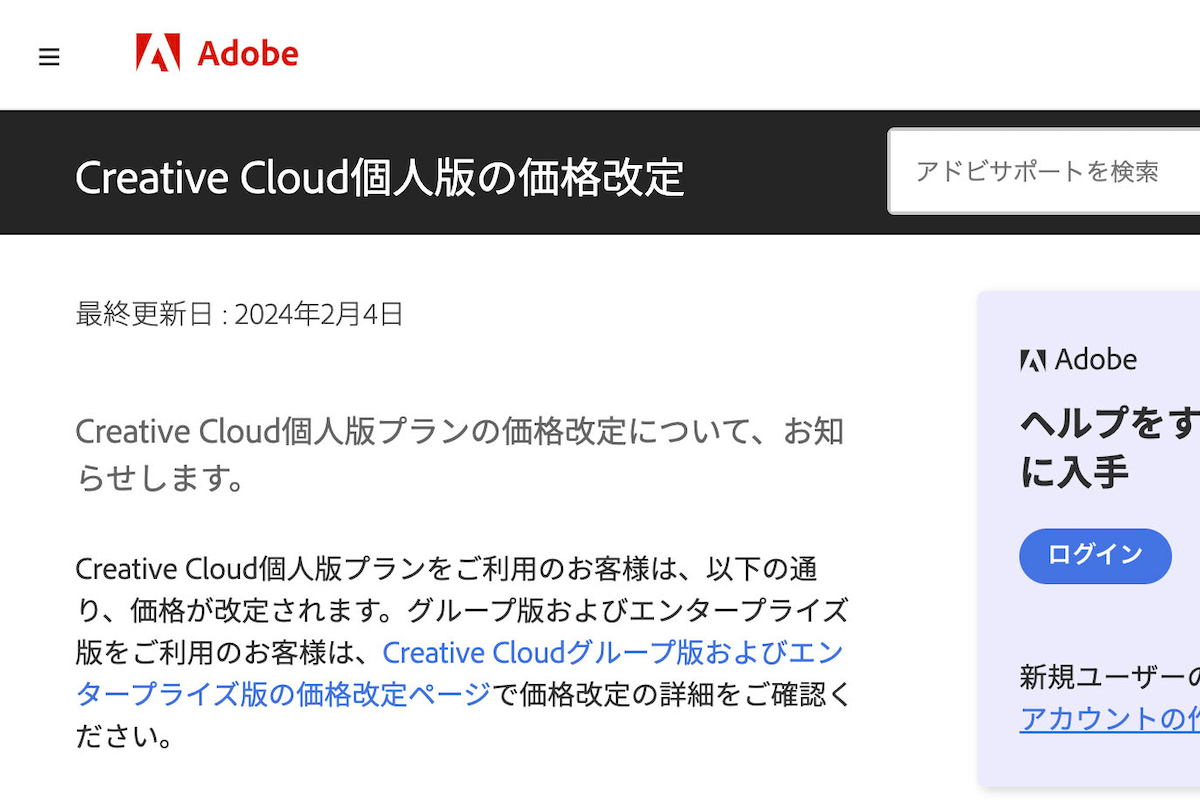1200x800 pixels.
Task: Click the blue login button in the sidebar
Action: (1095, 557)
